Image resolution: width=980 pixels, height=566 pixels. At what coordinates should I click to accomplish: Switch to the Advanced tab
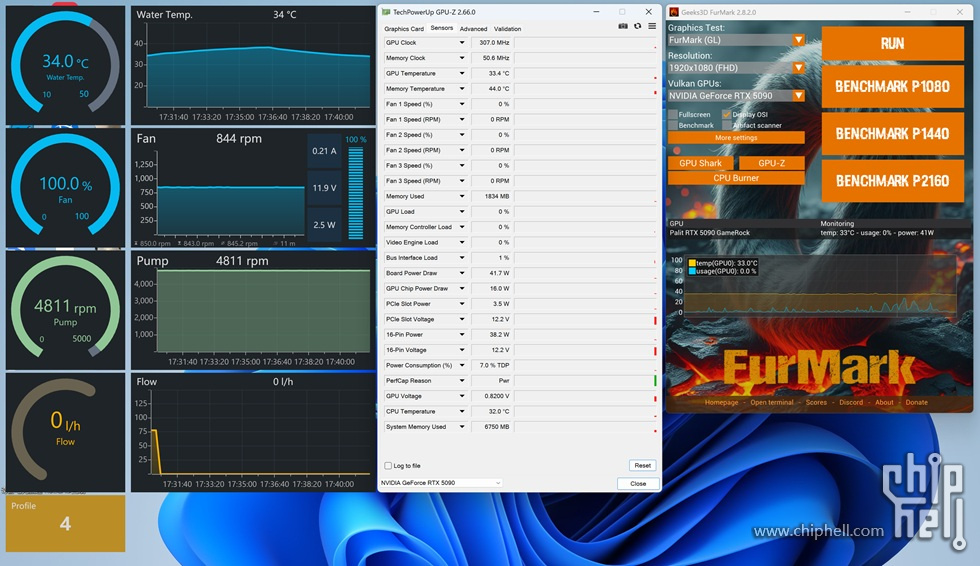pos(473,29)
